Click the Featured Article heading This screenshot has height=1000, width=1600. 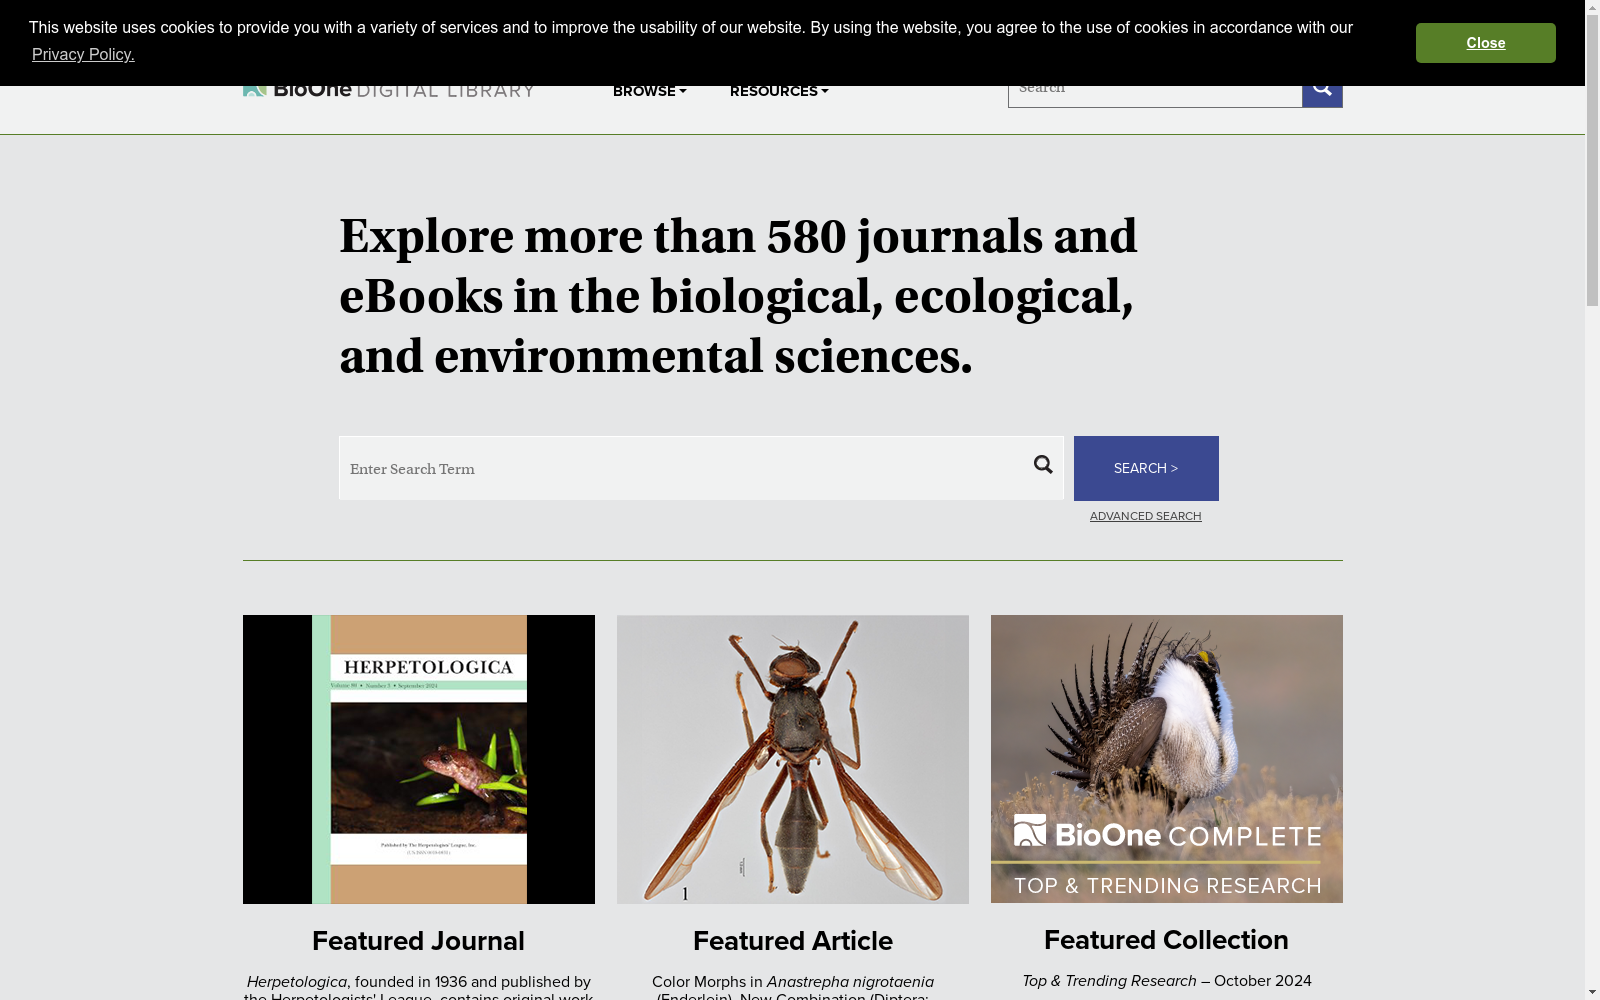793,941
